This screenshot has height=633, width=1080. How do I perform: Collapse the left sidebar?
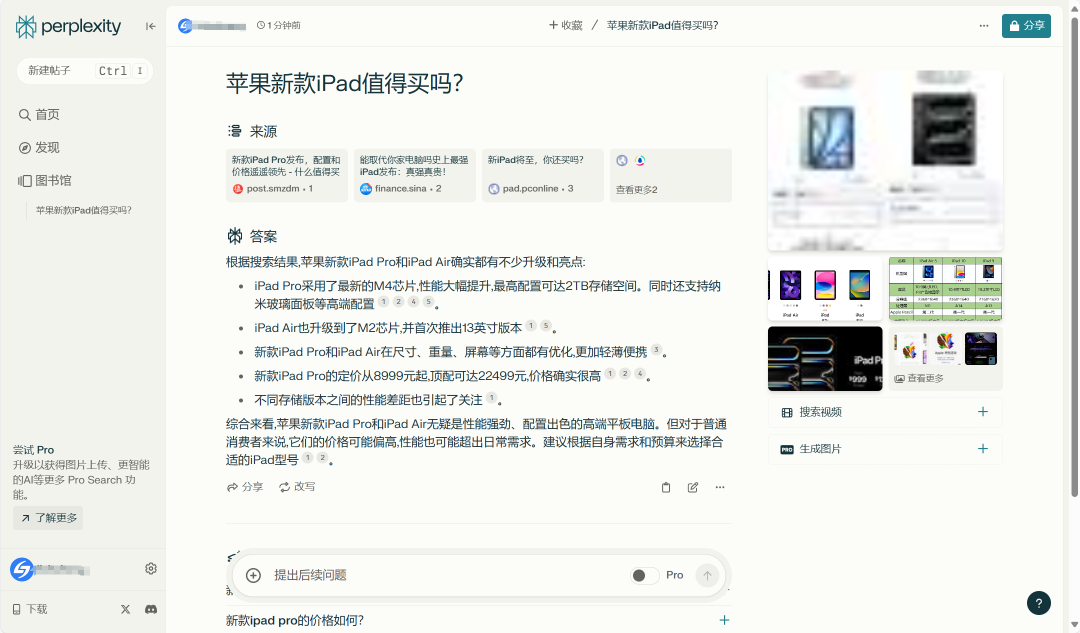pyautogui.click(x=151, y=27)
